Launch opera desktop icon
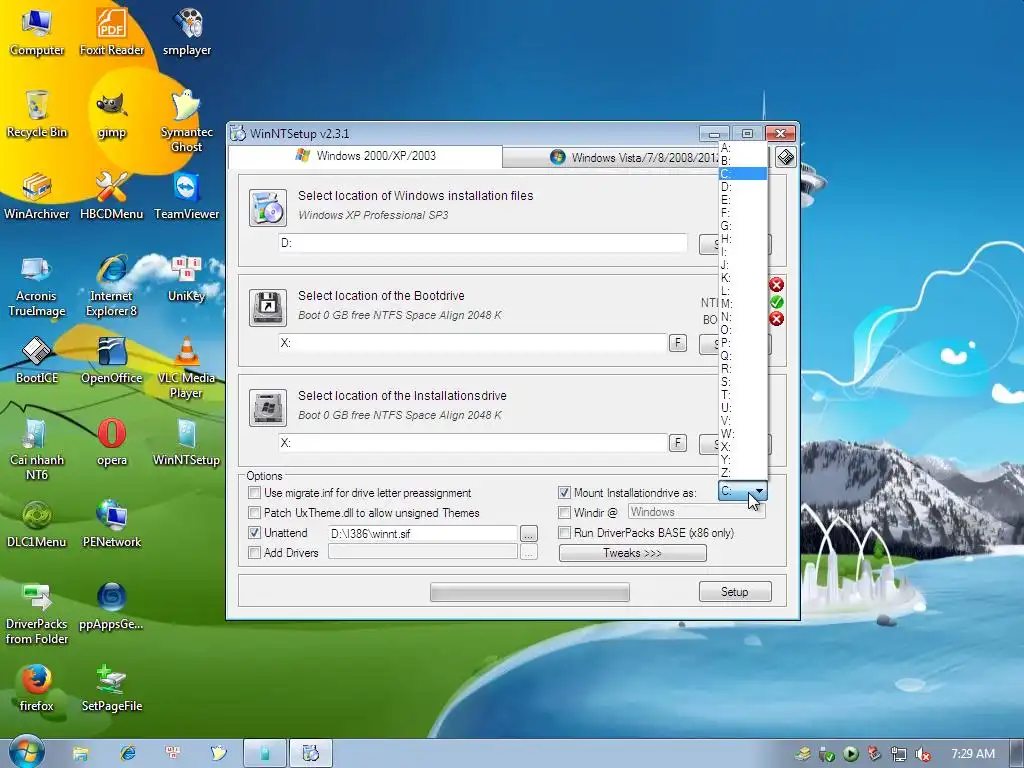 point(112,443)
